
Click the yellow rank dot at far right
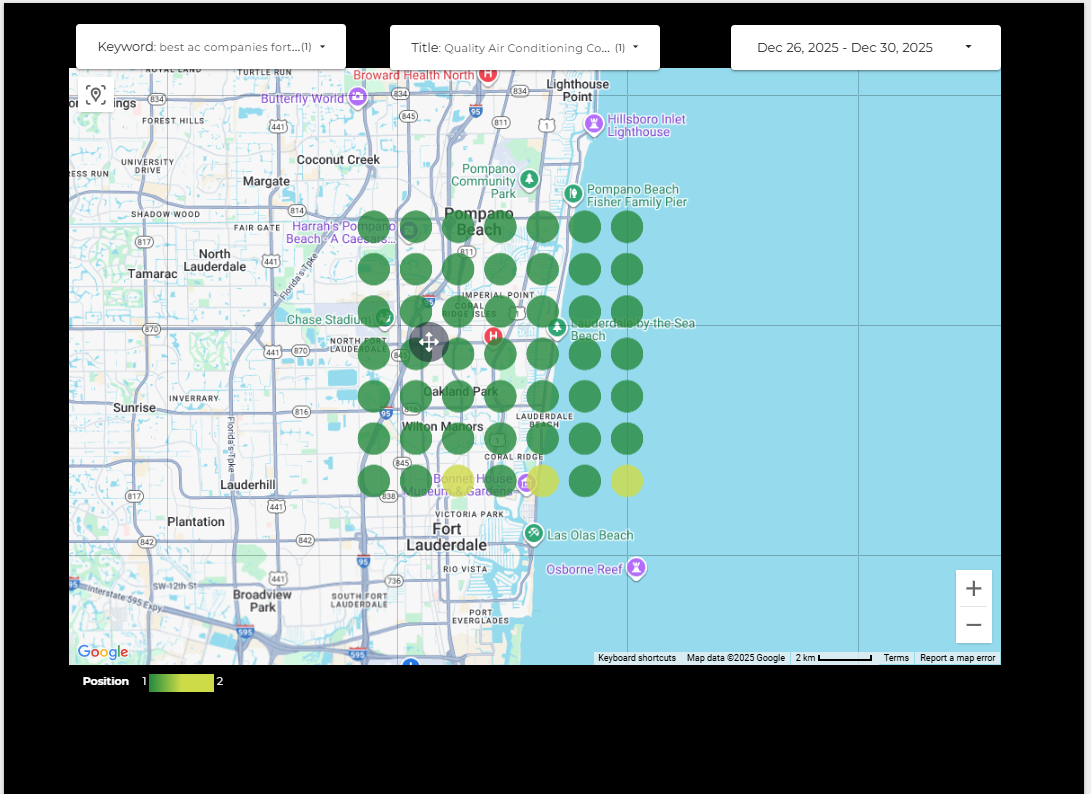click(627, 481)
